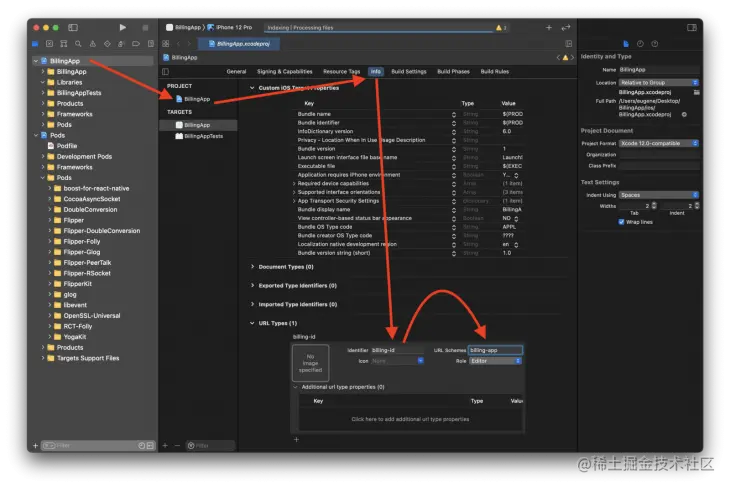
Task: Switch to the Build Rules tab
Action: tap(495, 72)
